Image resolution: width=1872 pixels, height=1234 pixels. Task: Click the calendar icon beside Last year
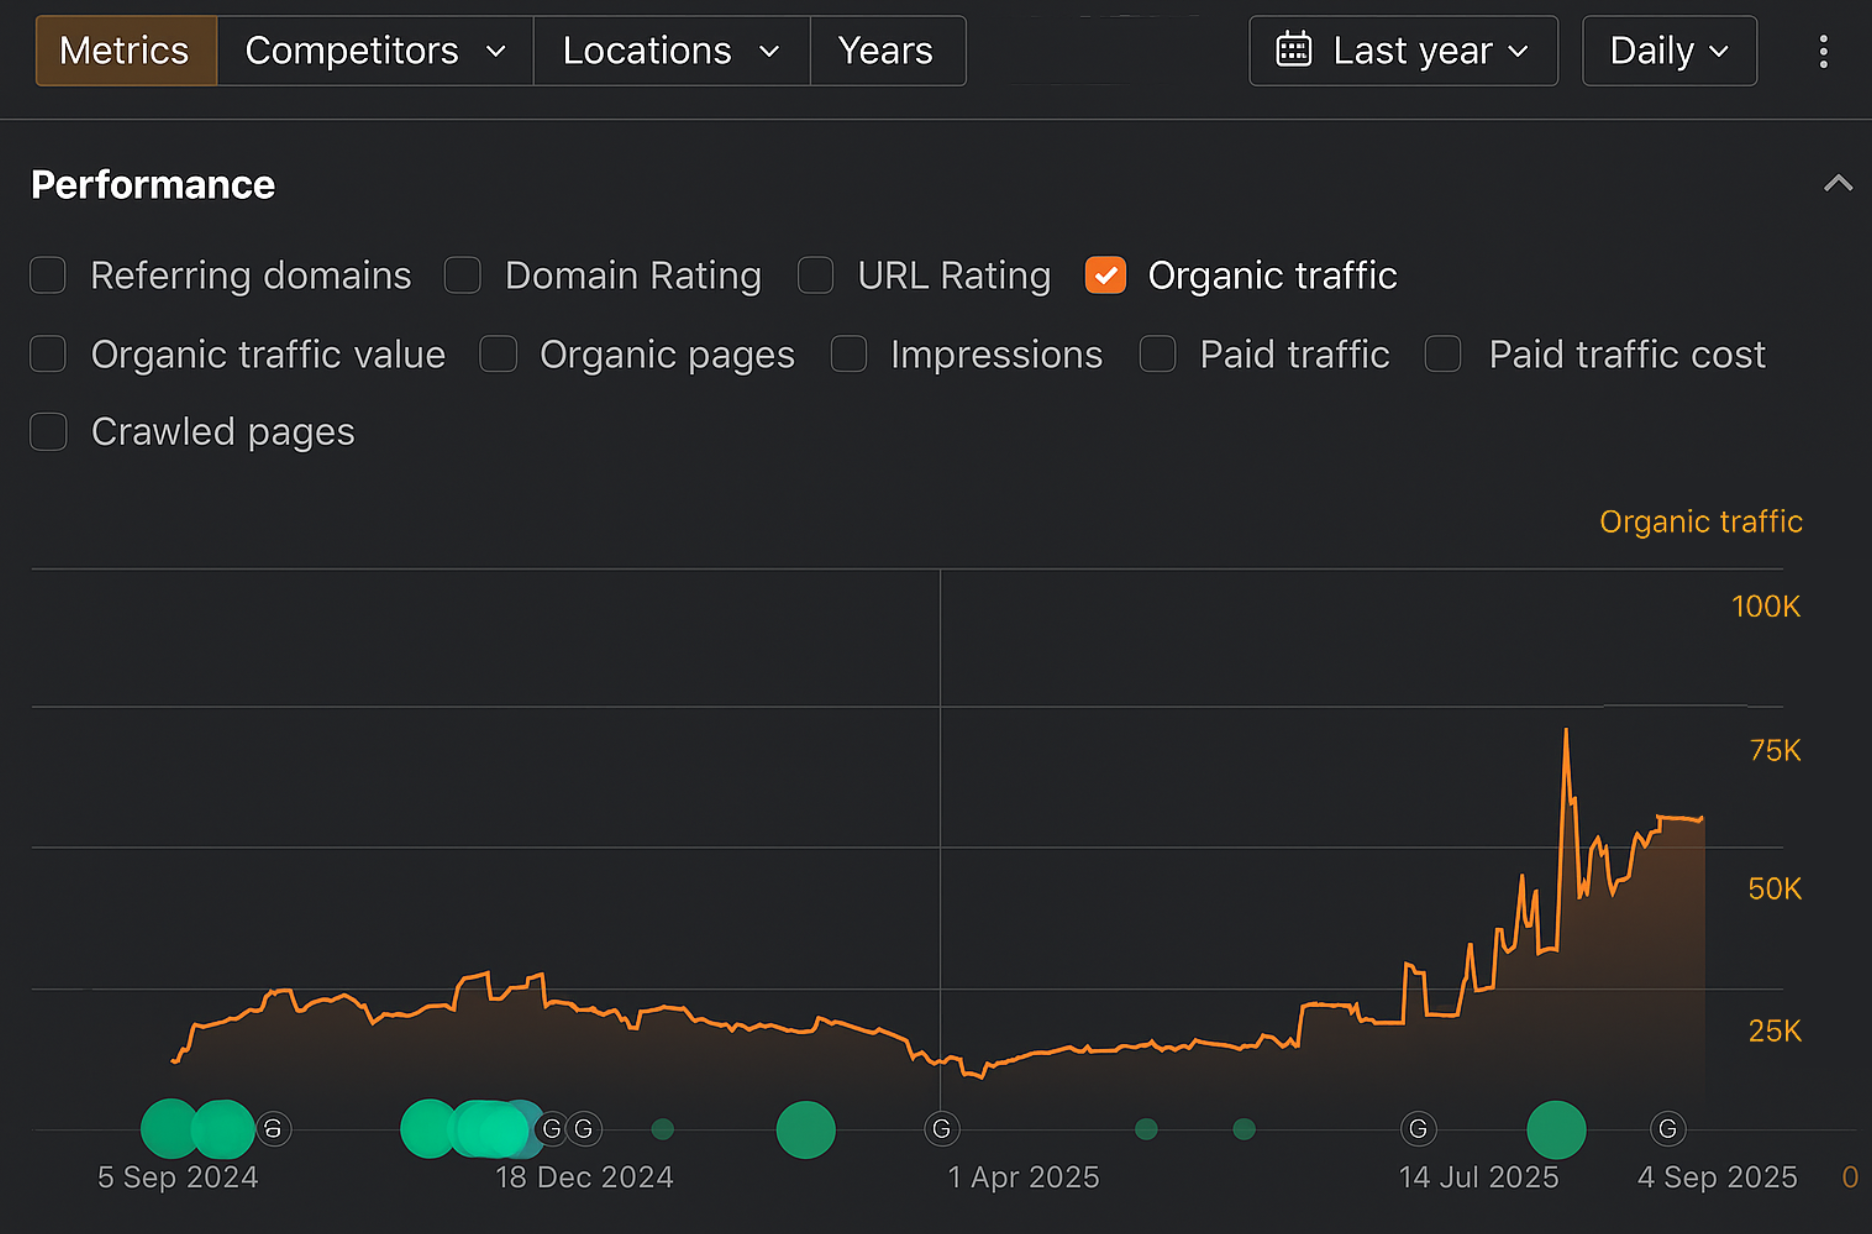[1293, 50]
